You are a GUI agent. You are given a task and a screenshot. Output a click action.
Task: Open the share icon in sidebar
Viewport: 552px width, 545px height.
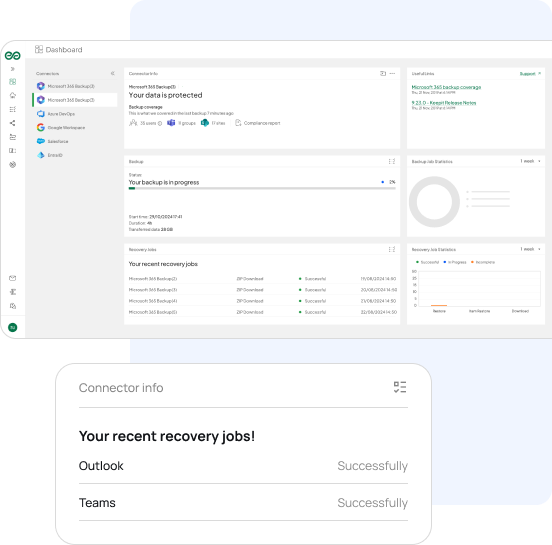tap(13, 123)
